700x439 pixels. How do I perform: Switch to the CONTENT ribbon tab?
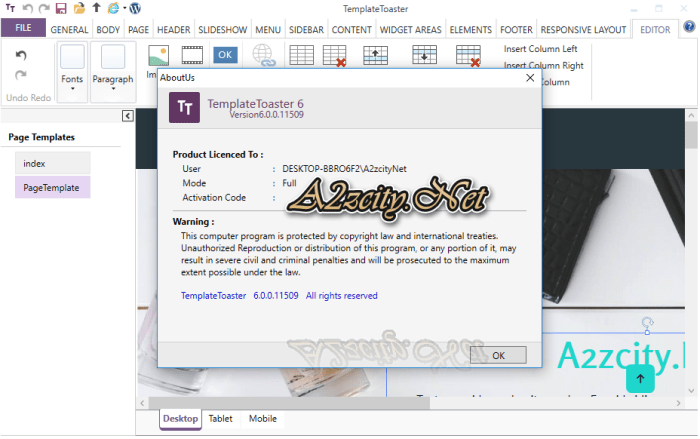click(x=351, y=29)
